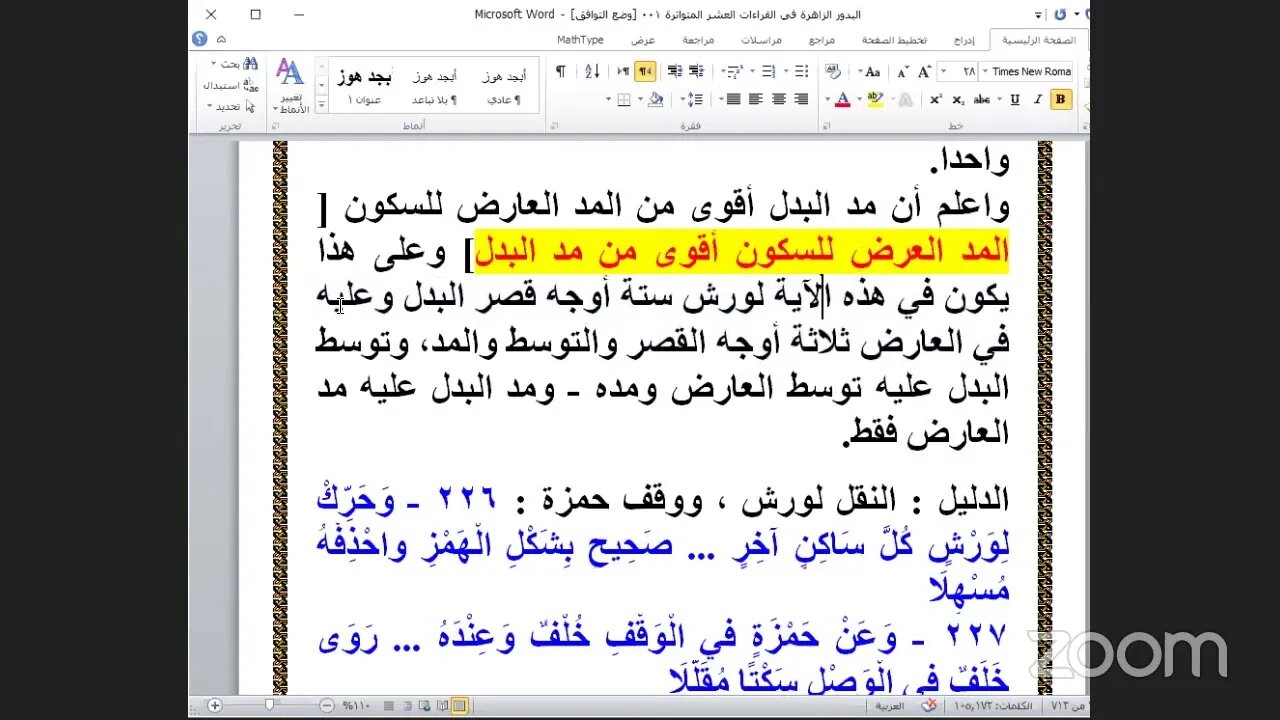Screen dimensions: 1280x720
Task: Apply Normal style (عادي)
Action: 504,85
